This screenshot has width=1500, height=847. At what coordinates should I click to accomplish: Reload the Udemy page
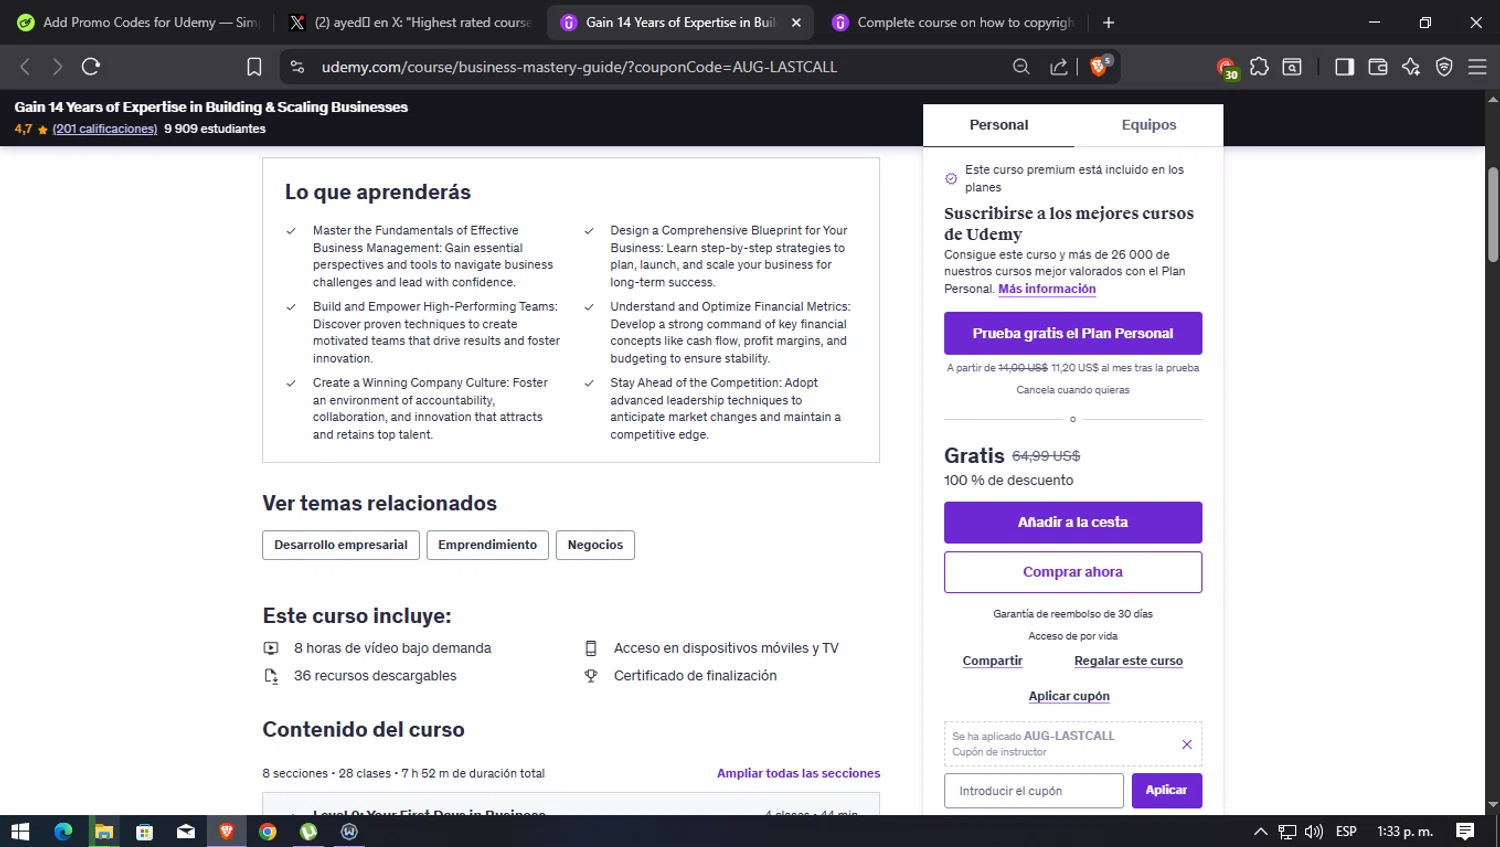tap(91, 67)
